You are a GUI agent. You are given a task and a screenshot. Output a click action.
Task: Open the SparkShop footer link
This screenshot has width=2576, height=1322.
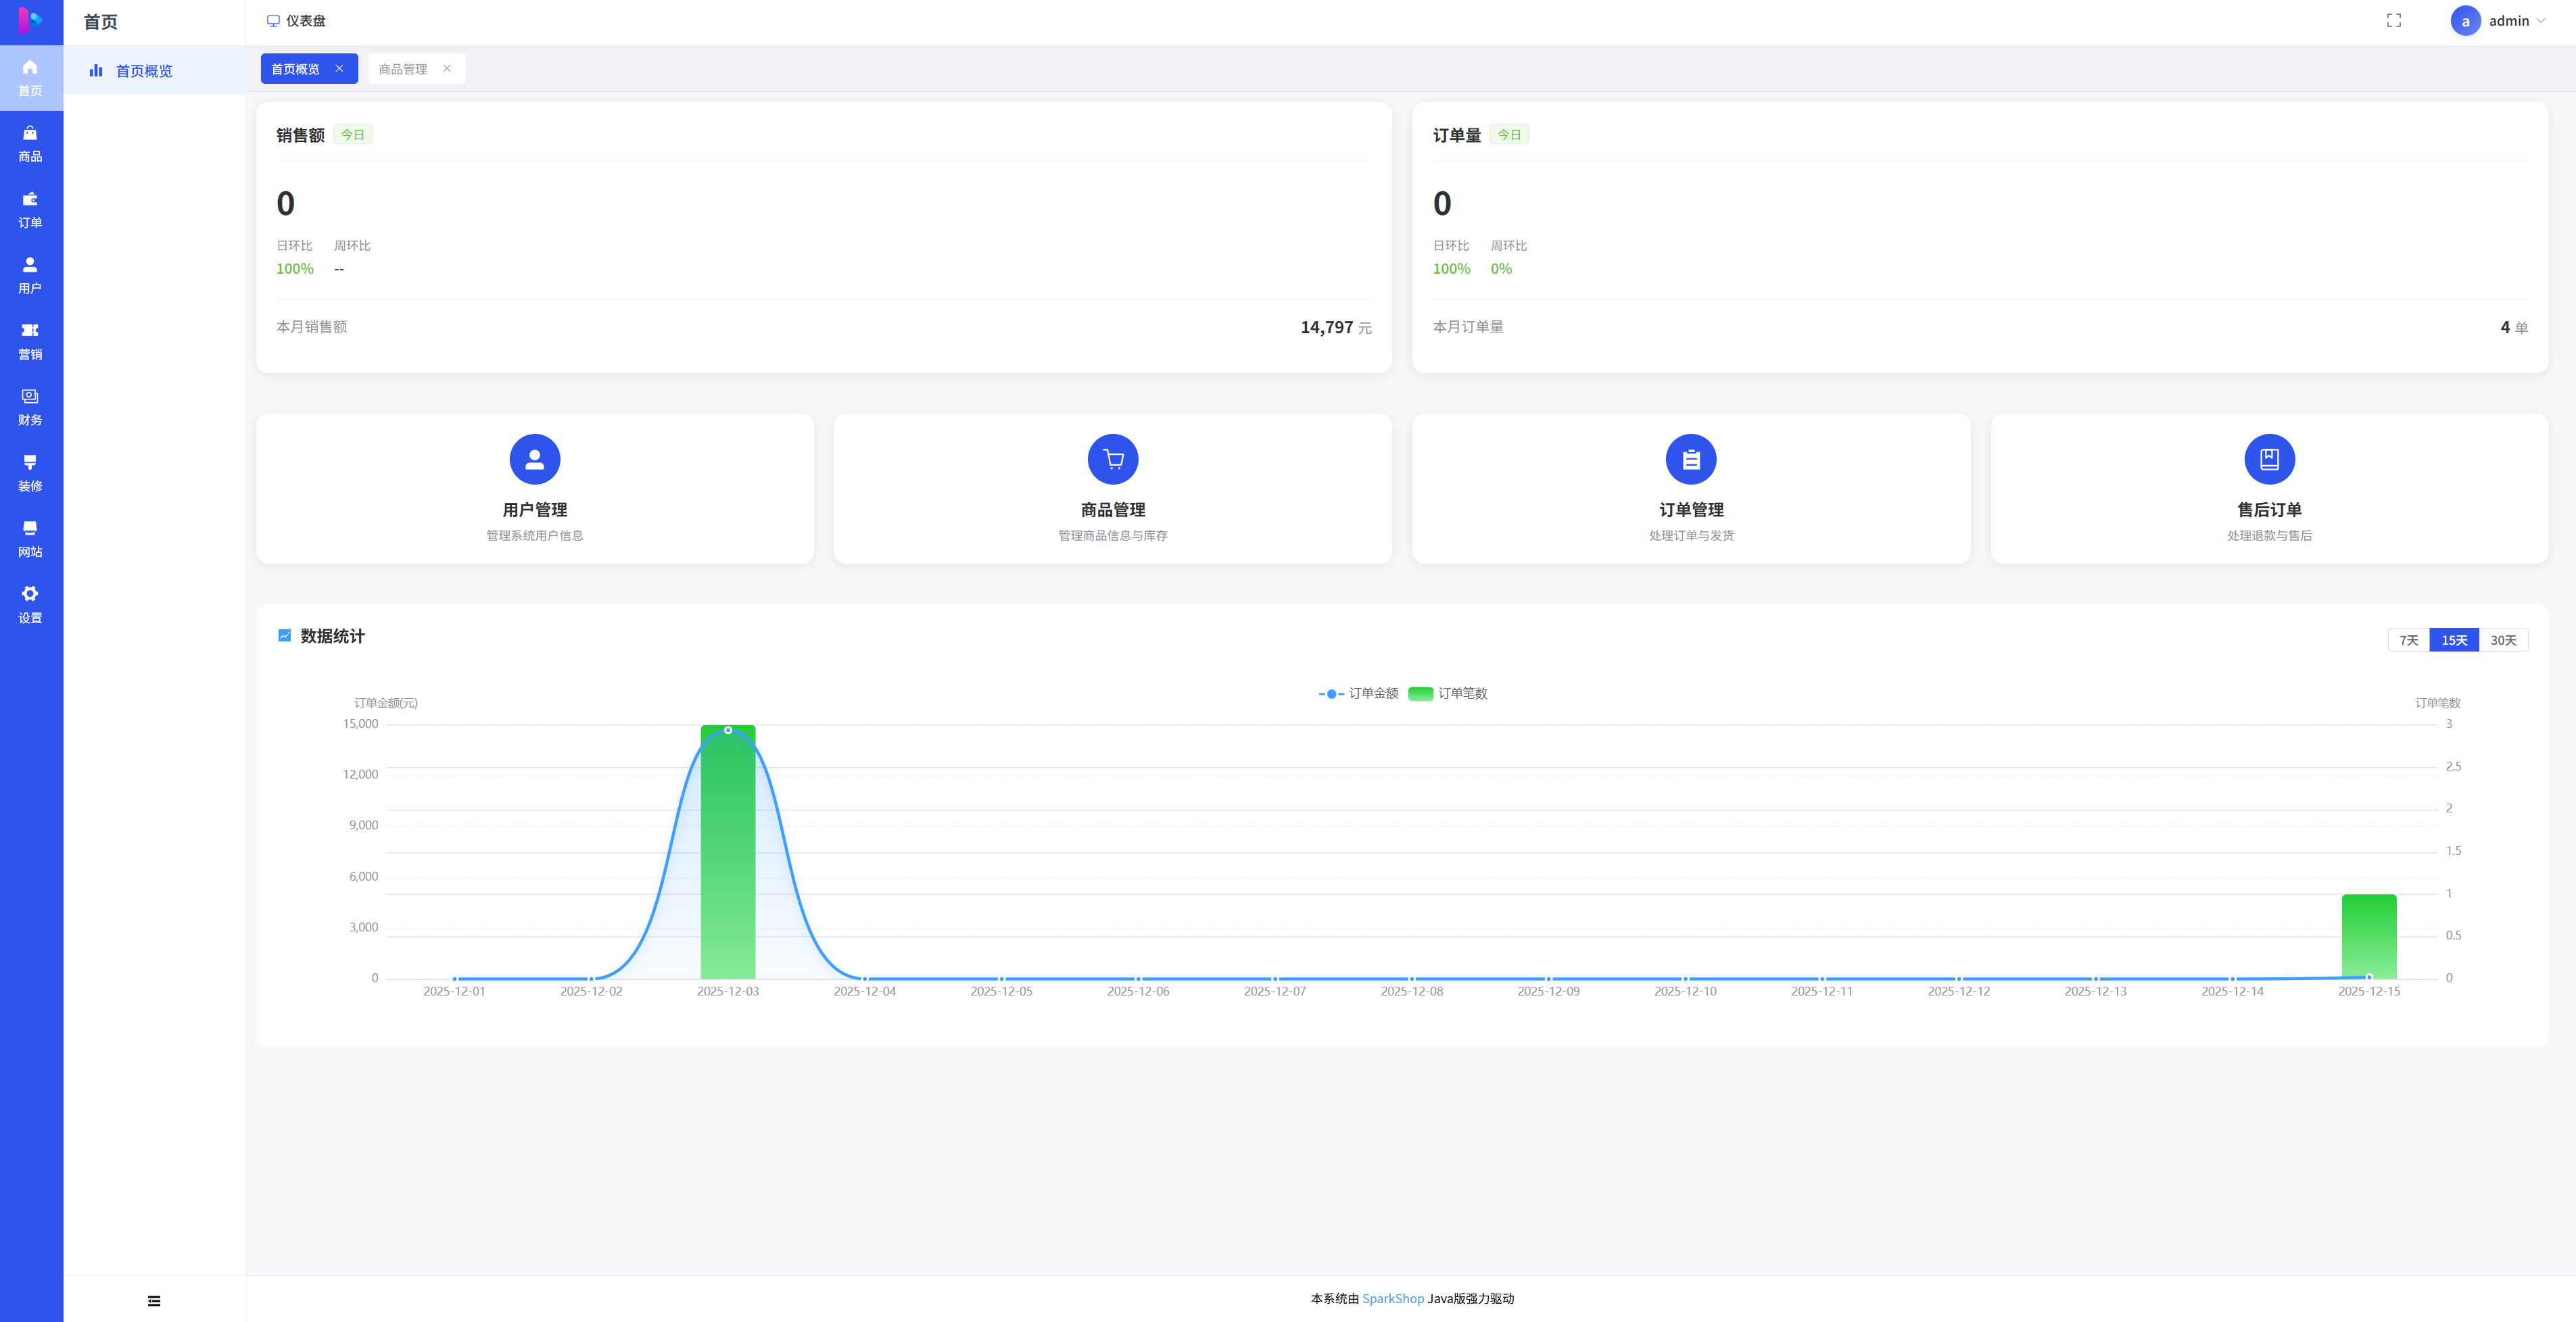pyautogui.click(x=1392, y=1298)
